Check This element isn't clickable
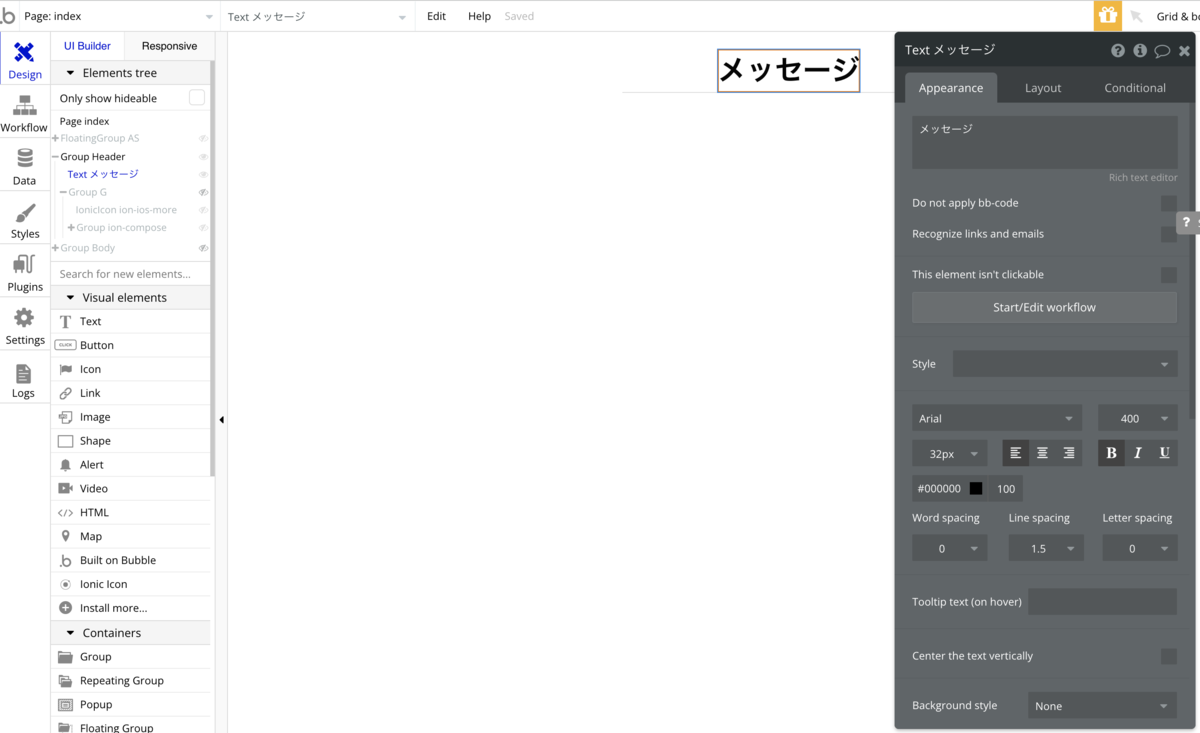This screenshot has height=733, width=1200. [x=1168, y=274]
